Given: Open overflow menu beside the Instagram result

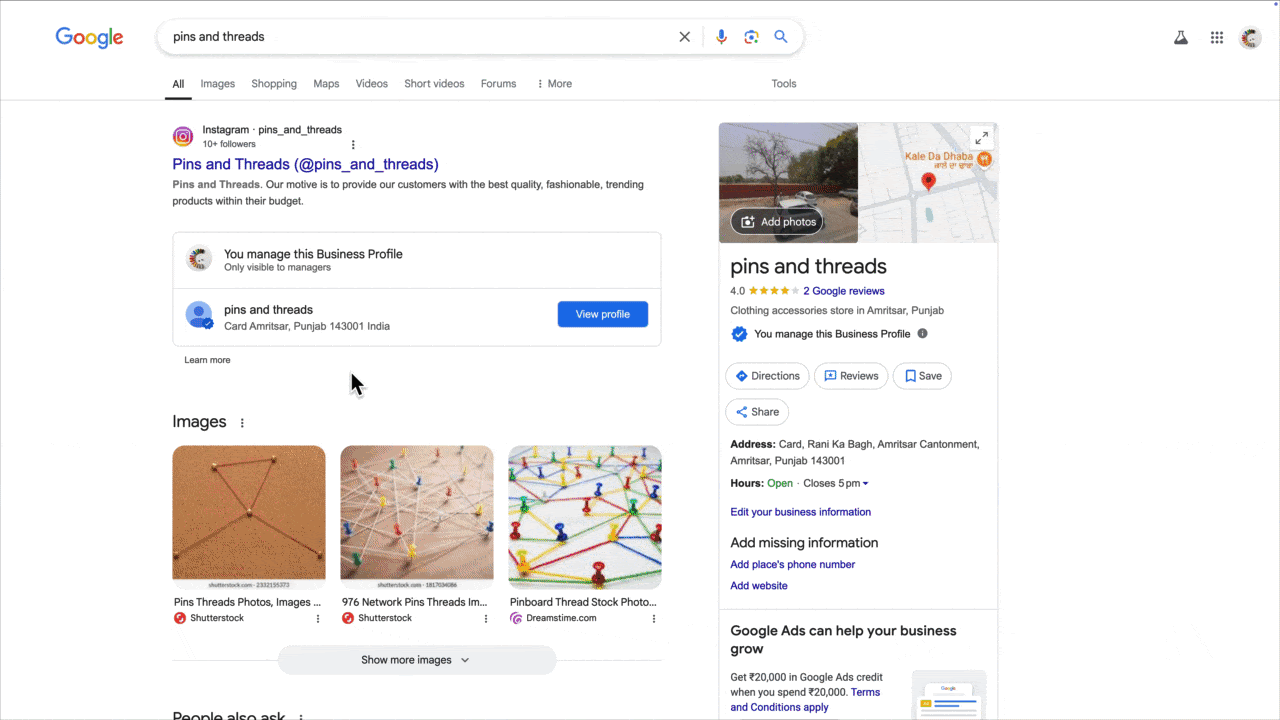Looking at the screenshot, I should tap(353, 144).
